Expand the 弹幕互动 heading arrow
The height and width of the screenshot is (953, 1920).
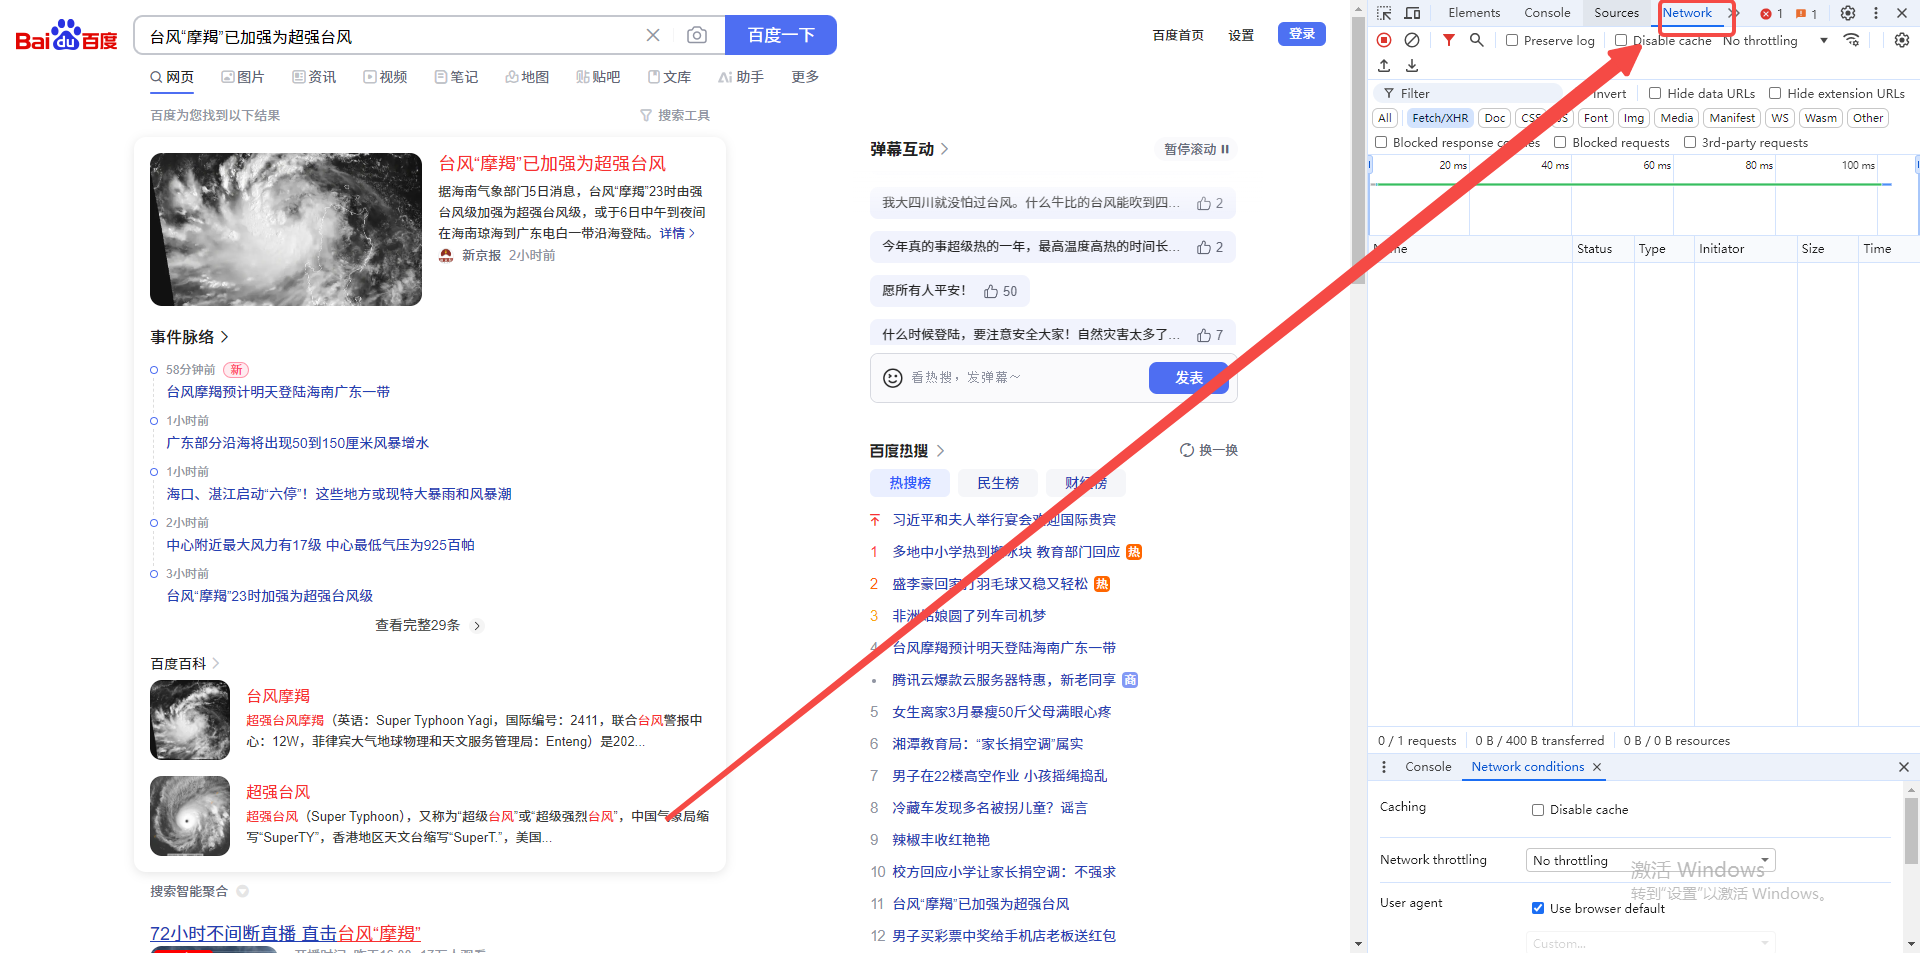point(944,149)
